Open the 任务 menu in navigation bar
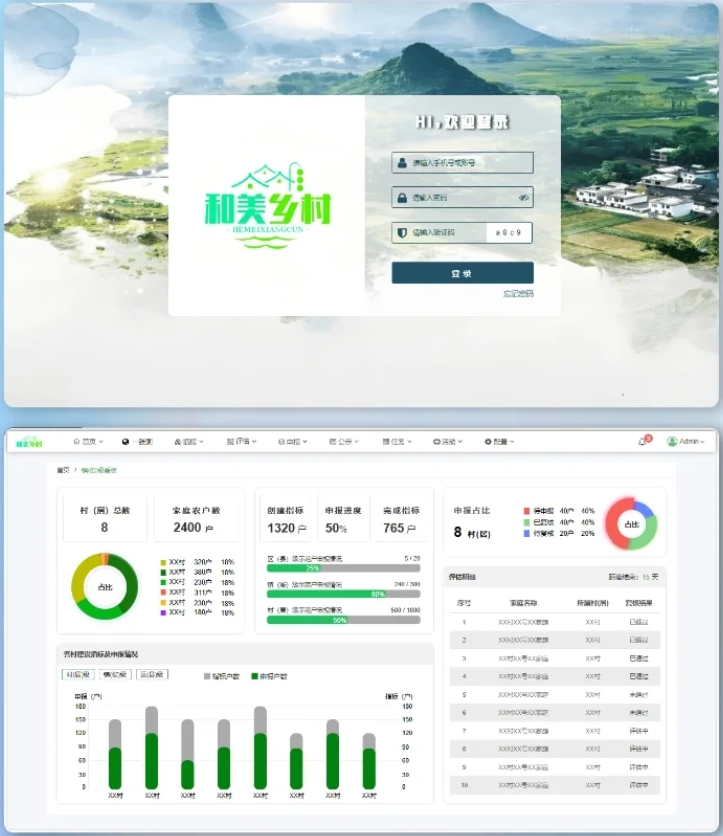 [x=397, y=441]
